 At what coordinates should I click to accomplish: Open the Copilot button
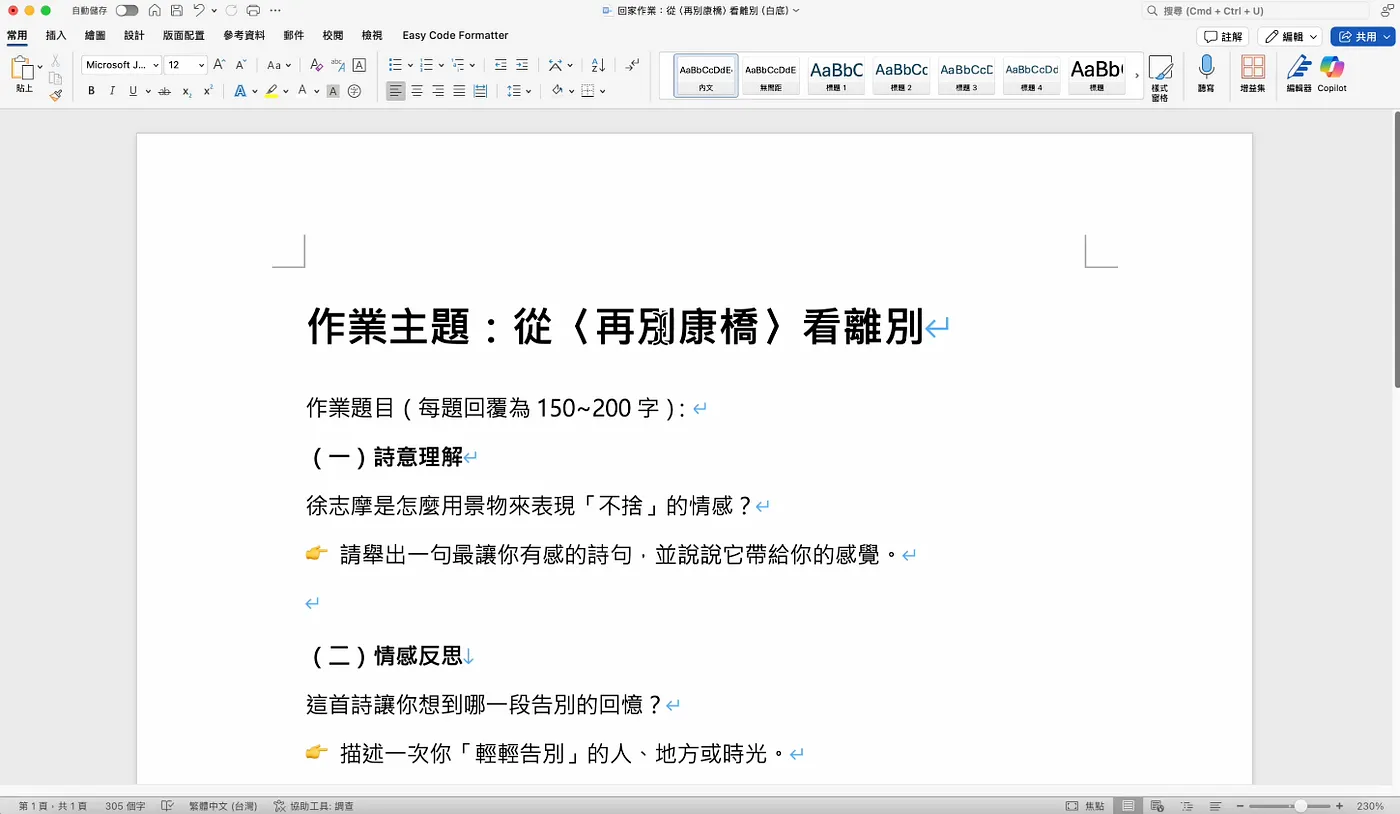[x=1332, y=74]
